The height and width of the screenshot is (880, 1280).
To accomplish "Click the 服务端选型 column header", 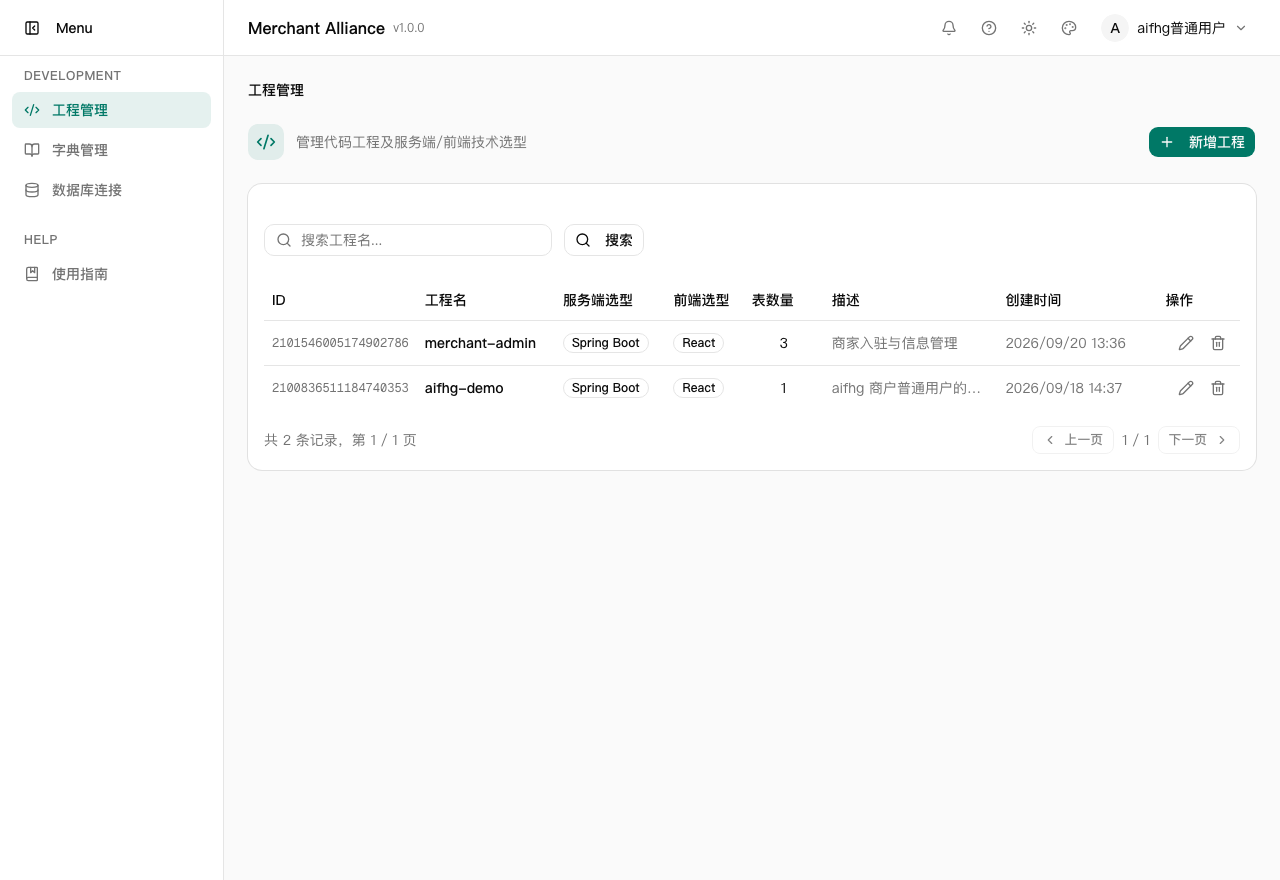I will click(598, 300).
